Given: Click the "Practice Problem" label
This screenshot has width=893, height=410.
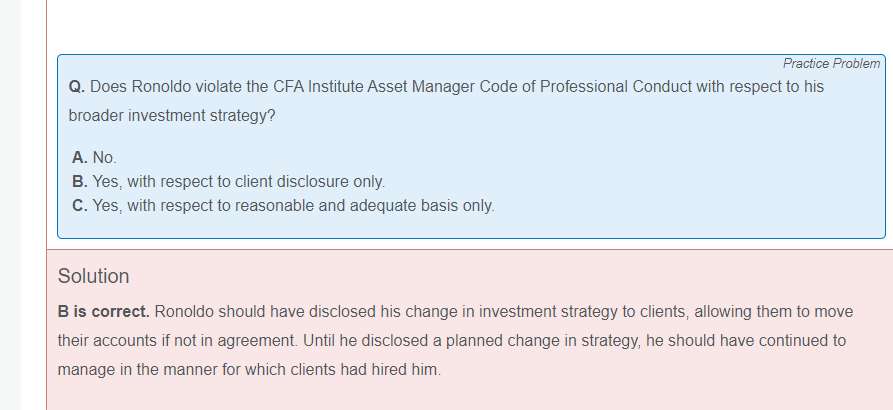Looking at the screenshot, I should pos(831,63).
